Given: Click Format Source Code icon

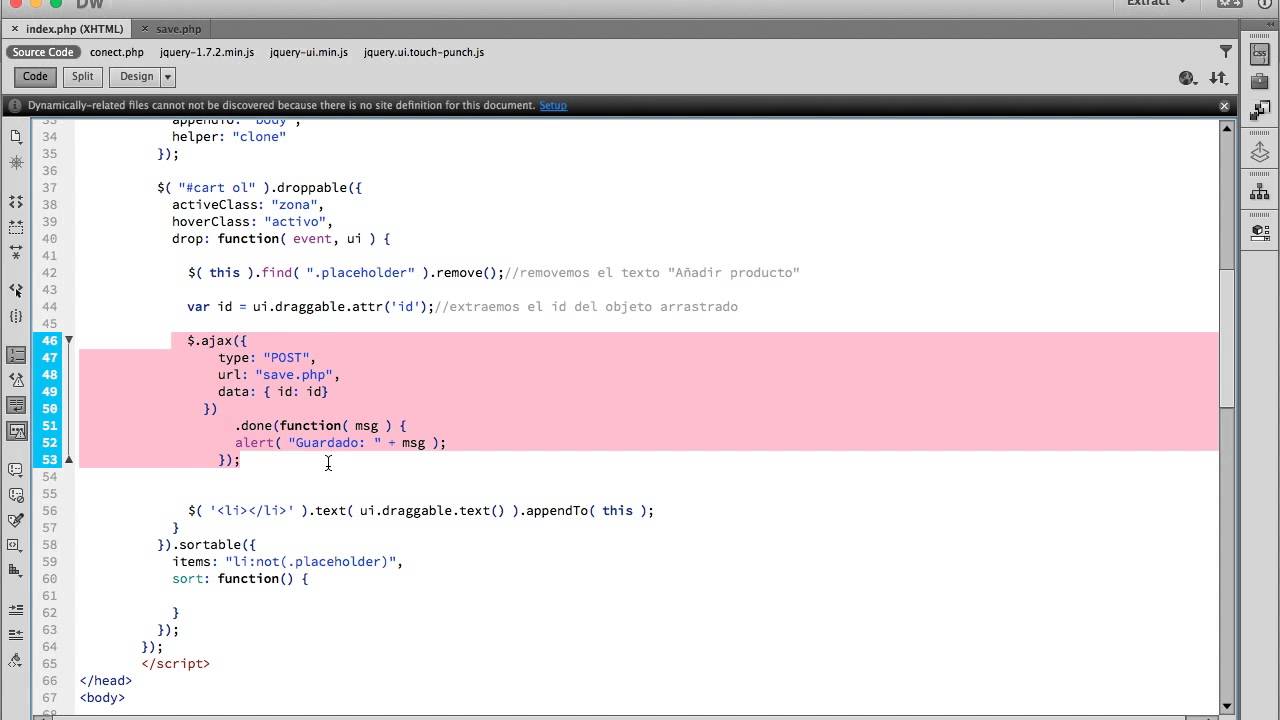Looking at the screenshot, I should click(16, 660).
